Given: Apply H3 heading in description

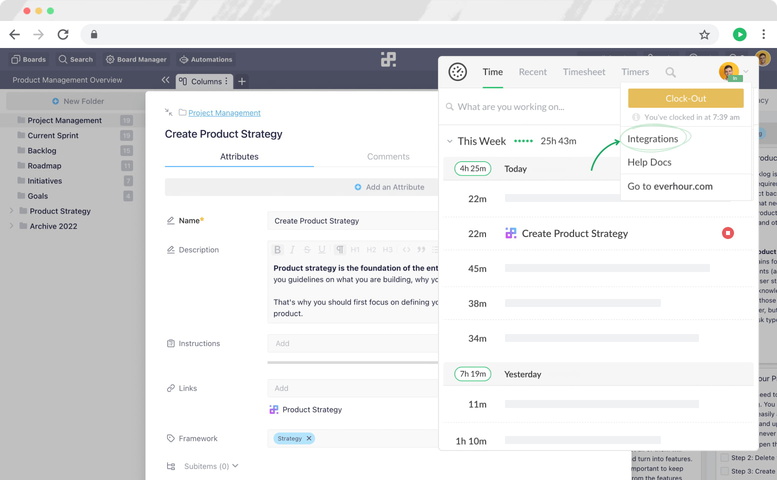Looking at the screenshot, I should (388, 250).
